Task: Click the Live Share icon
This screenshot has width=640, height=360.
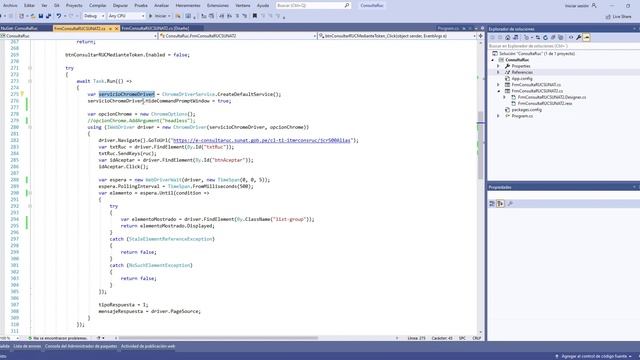Action: tap(608, 16)
